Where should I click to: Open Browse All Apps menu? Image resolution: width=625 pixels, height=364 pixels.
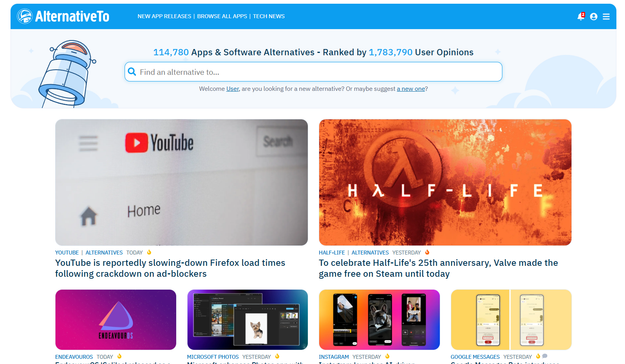pyautogui.click(x=222, y=16)
